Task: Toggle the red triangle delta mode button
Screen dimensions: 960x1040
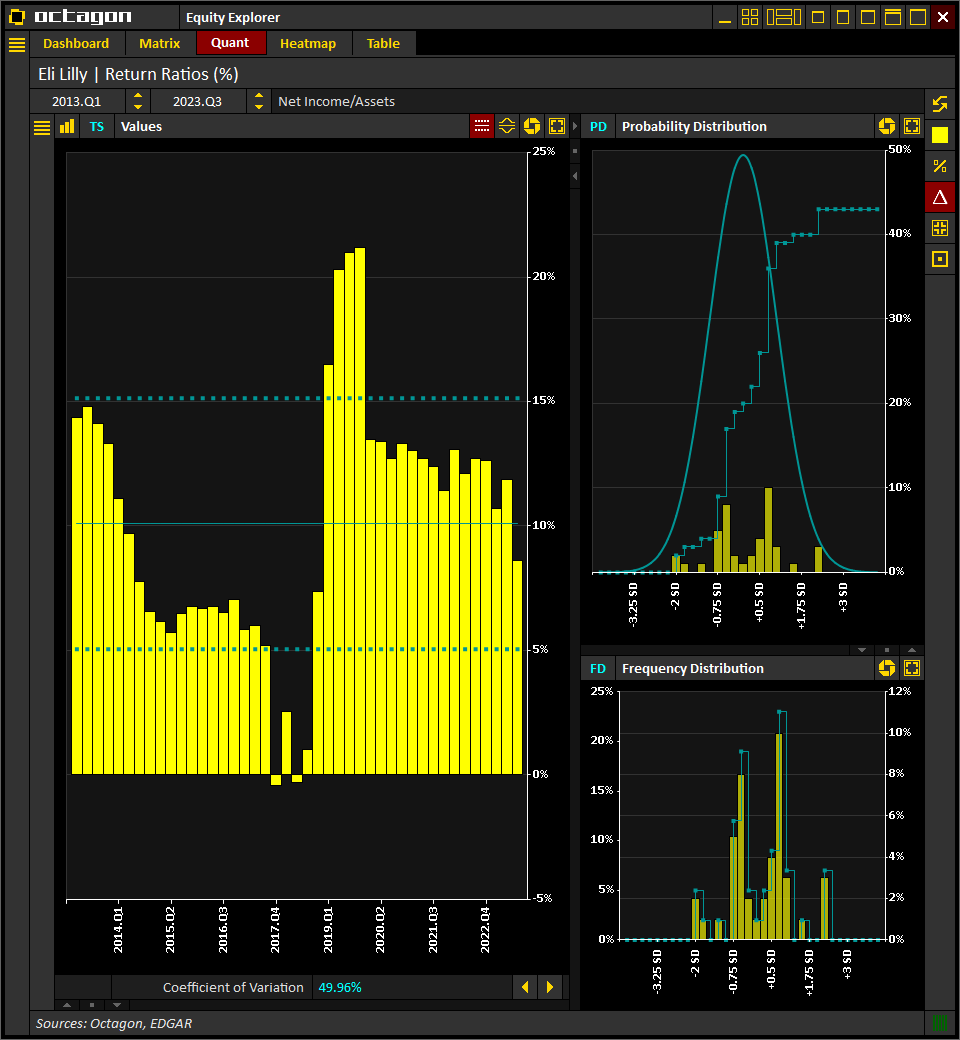Action: click(939, 197)
